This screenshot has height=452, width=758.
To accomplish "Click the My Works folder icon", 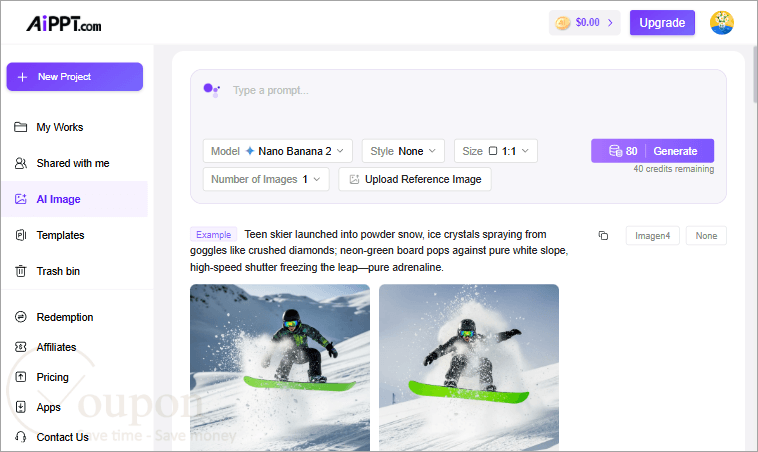I will [20, 127].
